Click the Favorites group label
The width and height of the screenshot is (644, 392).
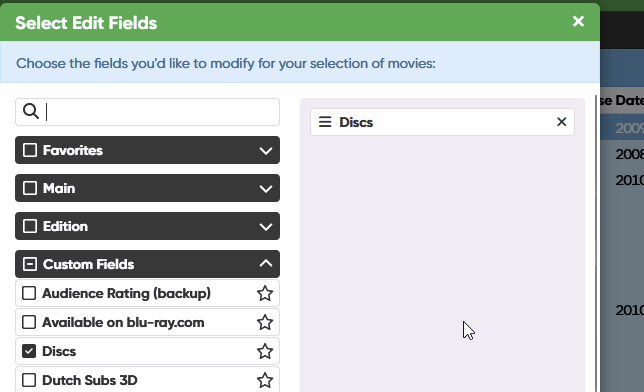pyautogui.click(x=73, y=150)
